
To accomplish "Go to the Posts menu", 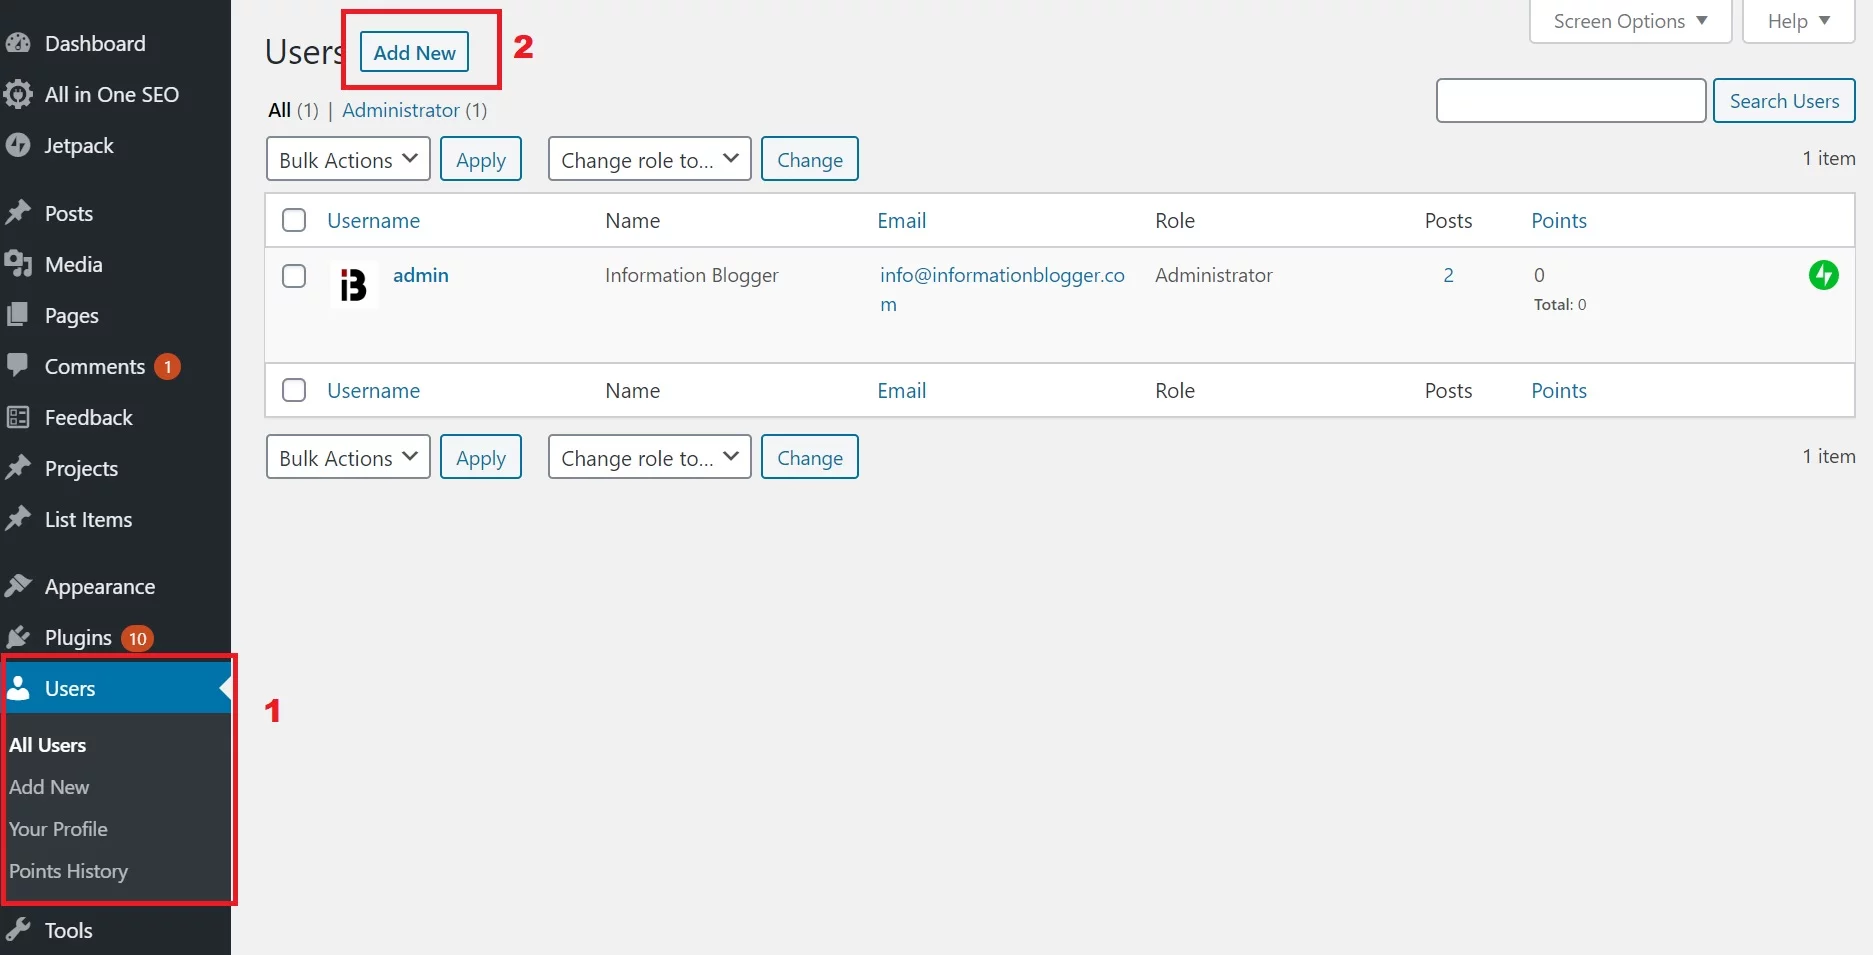I will click(x=69, y=213).
